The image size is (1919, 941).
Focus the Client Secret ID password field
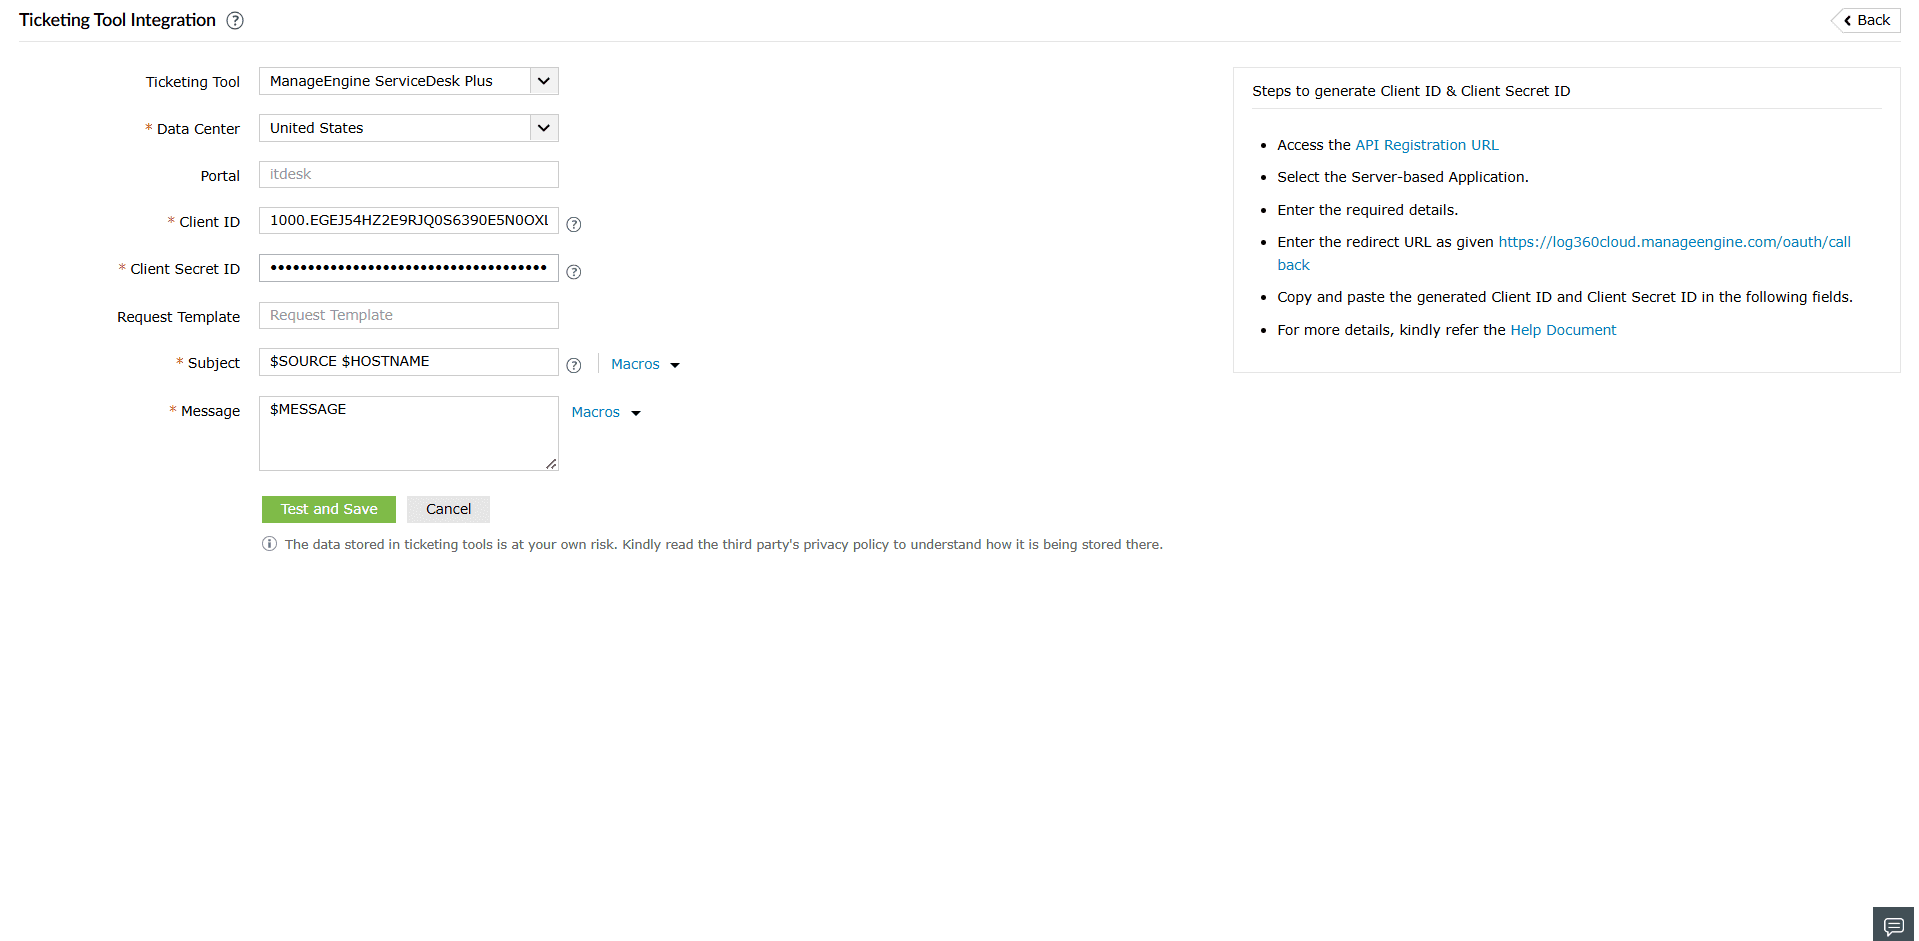coord(409,268)
